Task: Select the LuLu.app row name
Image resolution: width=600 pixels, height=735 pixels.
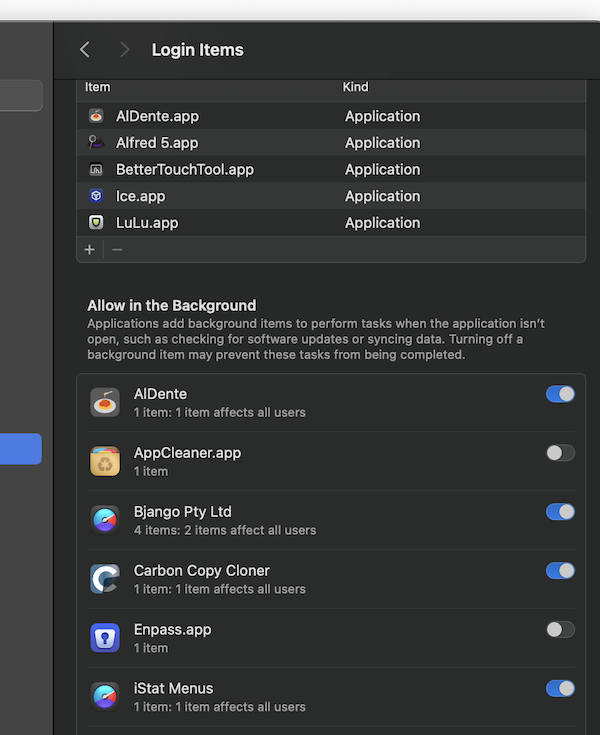Action: click(x=147, y=223)
